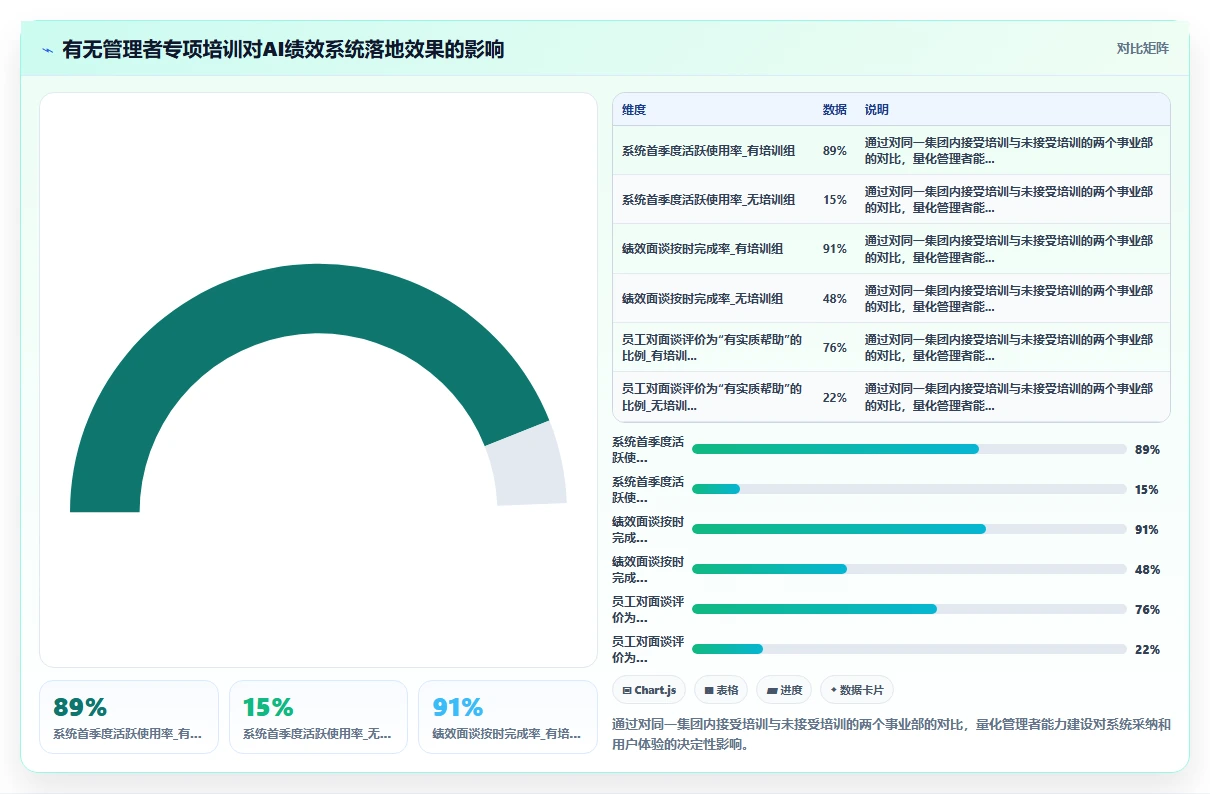
Task: Open the 91% stat card
Action: (508, 717)
